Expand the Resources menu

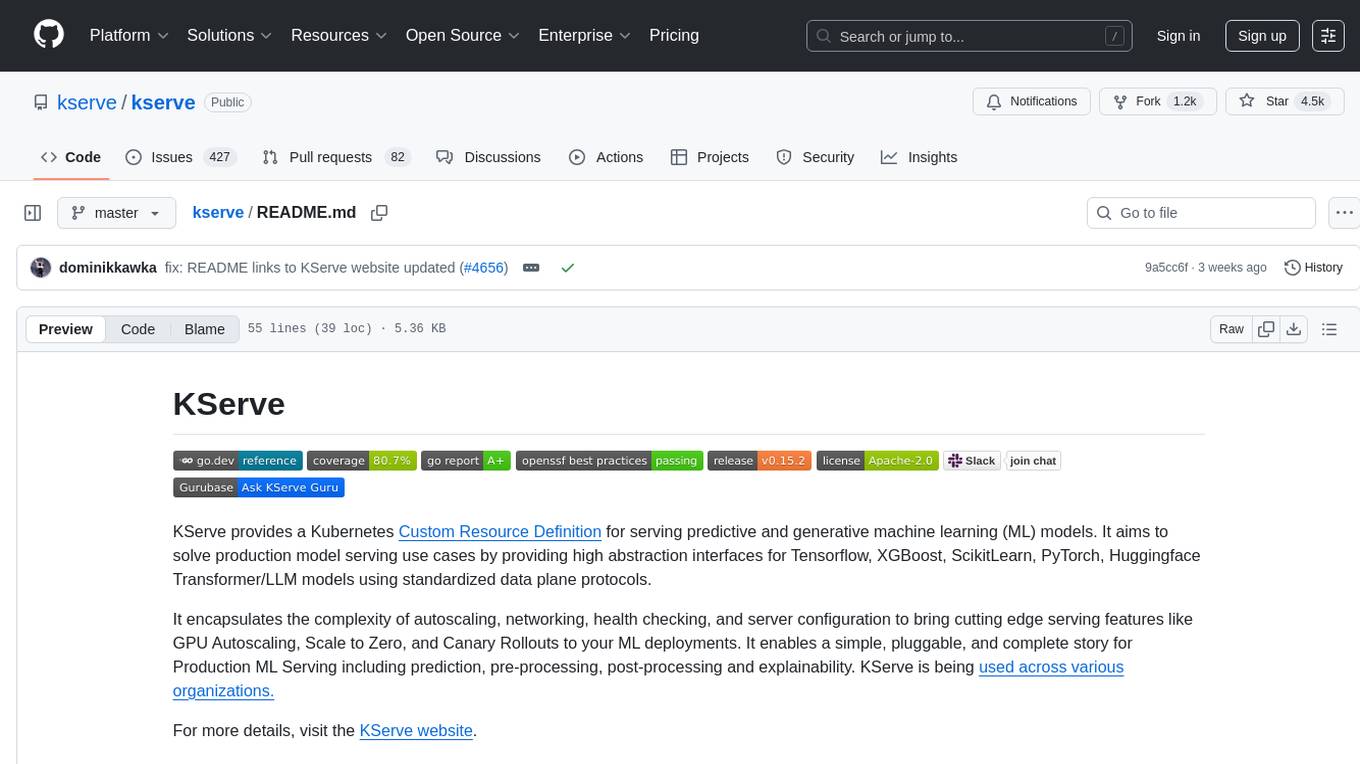tap(339, 35)
